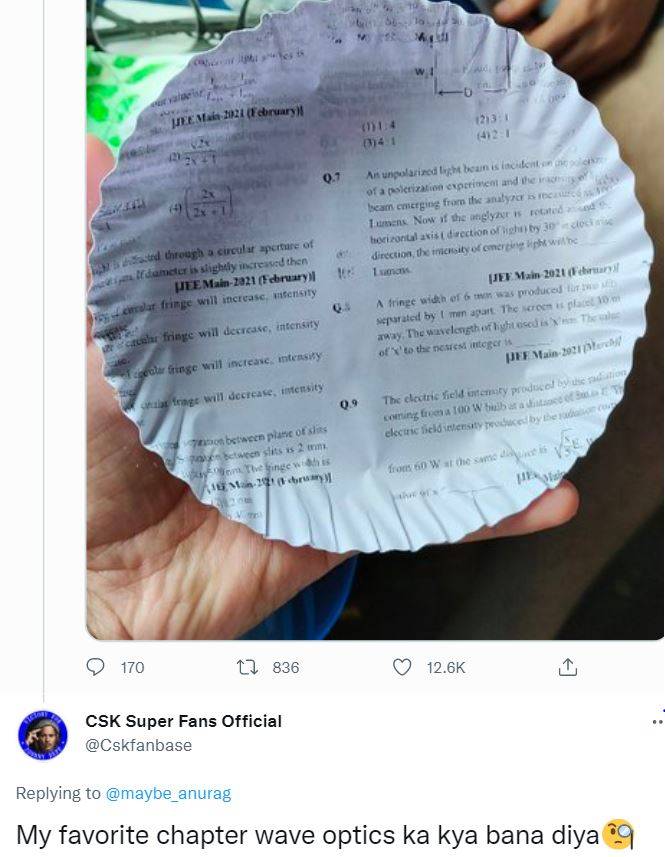Open the three-dot more options menu
Viewport: 665px width, 857px height.
(x=657, y=720)
